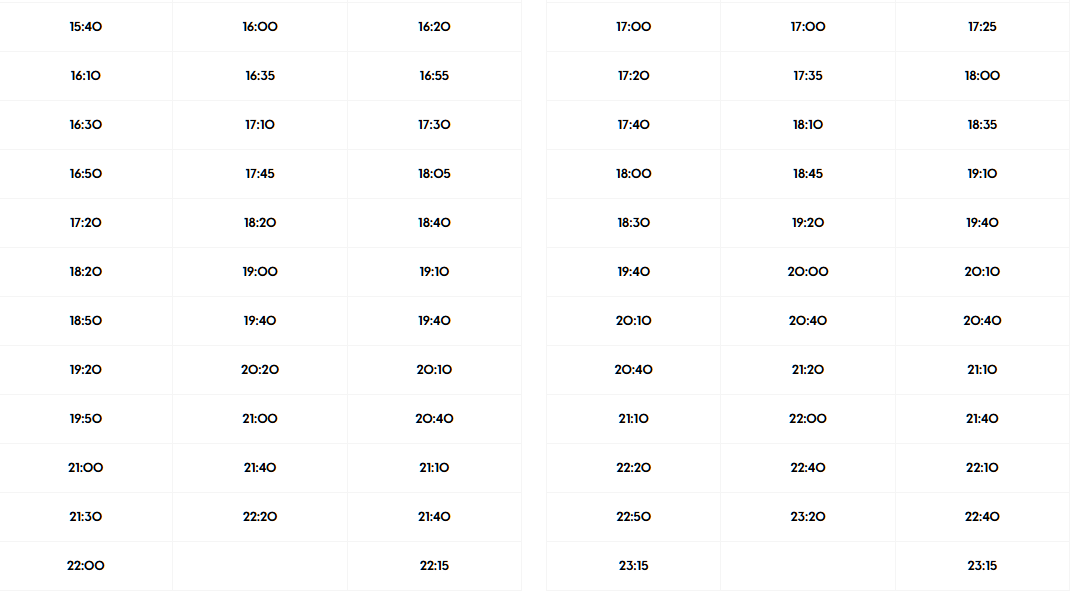Select the 23:20 departure cell
1070x594 pixels.
coord(808,517)
